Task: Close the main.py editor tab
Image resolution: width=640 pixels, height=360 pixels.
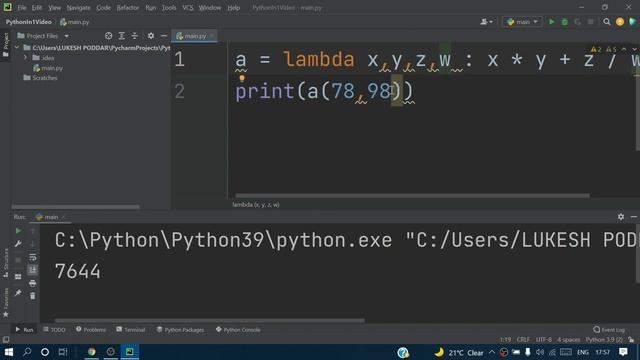Action: 212,36
